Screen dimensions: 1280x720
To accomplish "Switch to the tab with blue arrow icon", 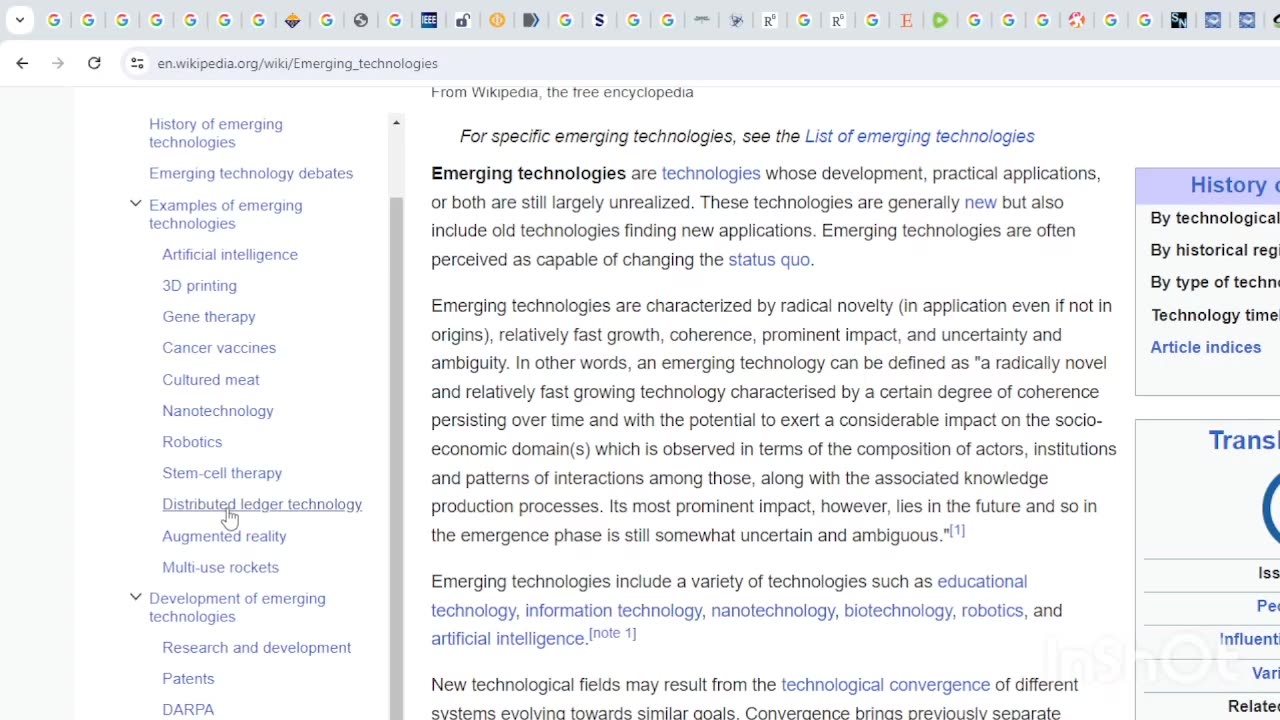I will 531,20.
